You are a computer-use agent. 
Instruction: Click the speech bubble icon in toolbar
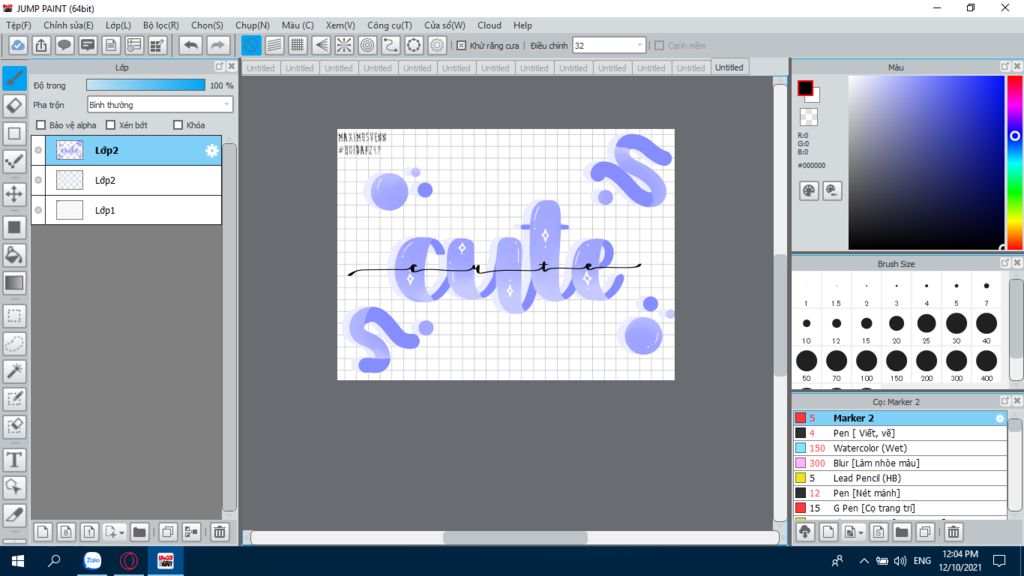[x=64, y=45]
